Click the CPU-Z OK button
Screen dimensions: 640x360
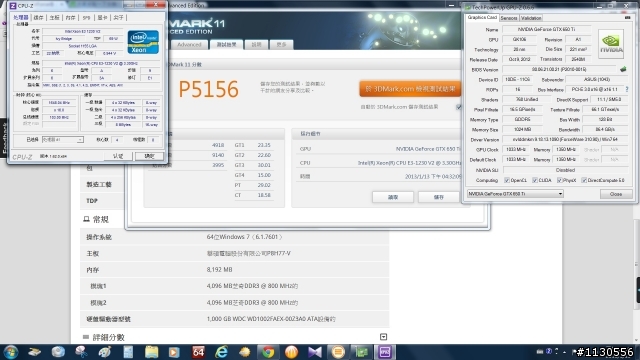149,156
